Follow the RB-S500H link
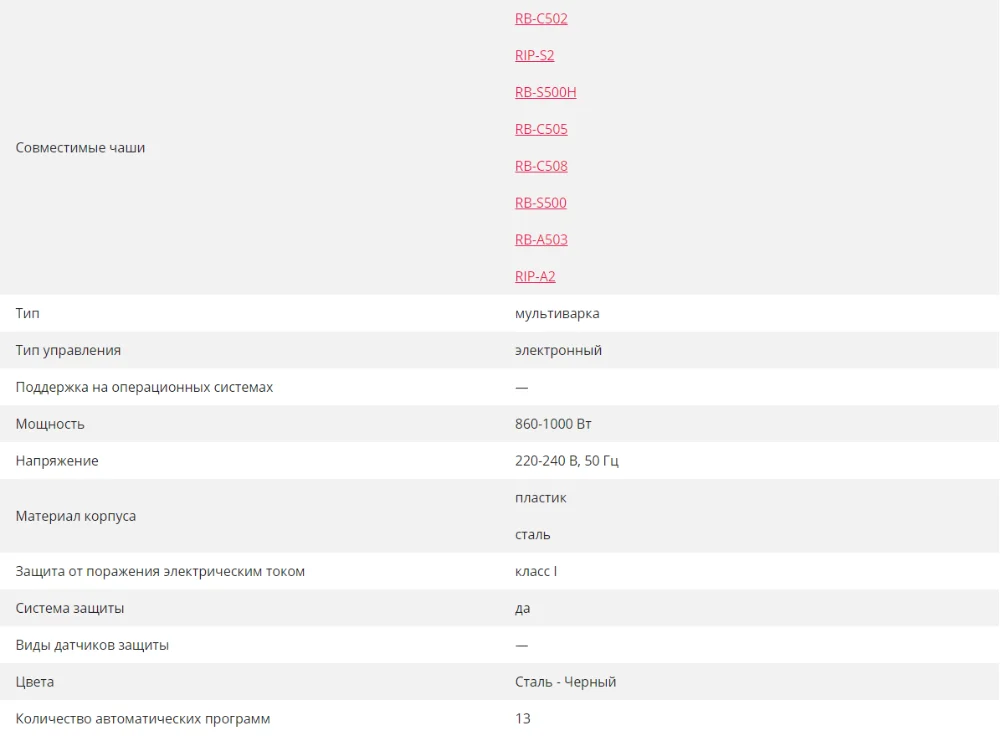This screenshot has width=1000, height=736. point(545,92)
